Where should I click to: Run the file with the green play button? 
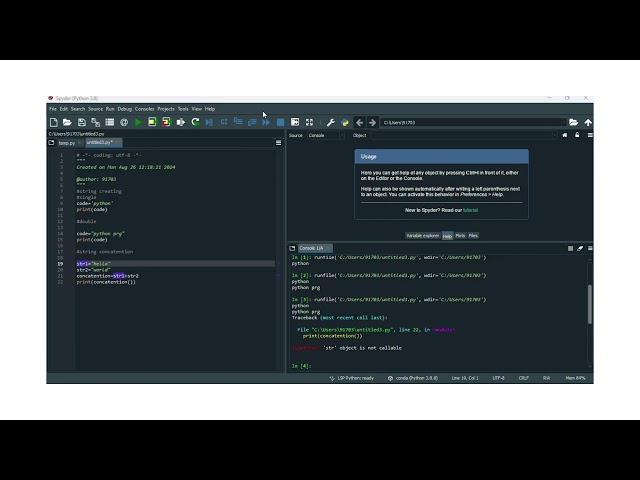point(138,122)
